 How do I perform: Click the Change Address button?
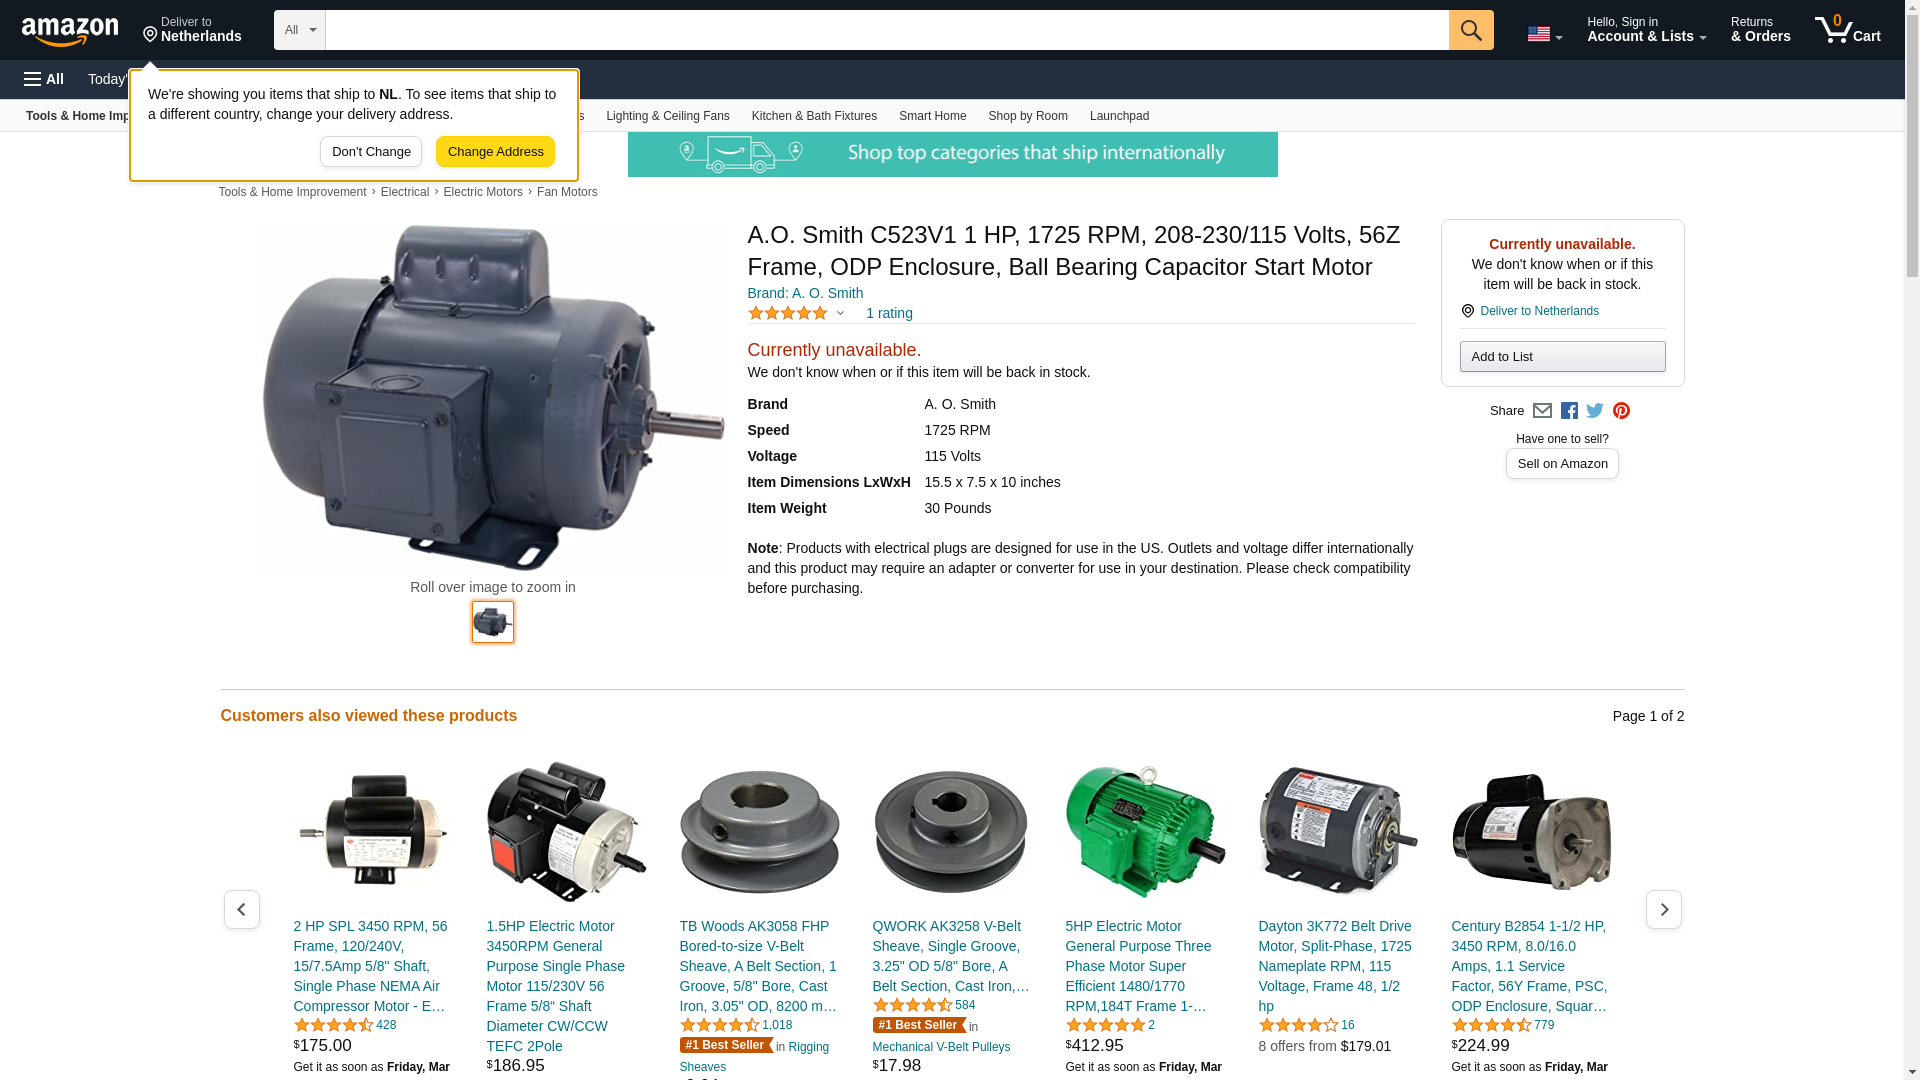point(495,152)
